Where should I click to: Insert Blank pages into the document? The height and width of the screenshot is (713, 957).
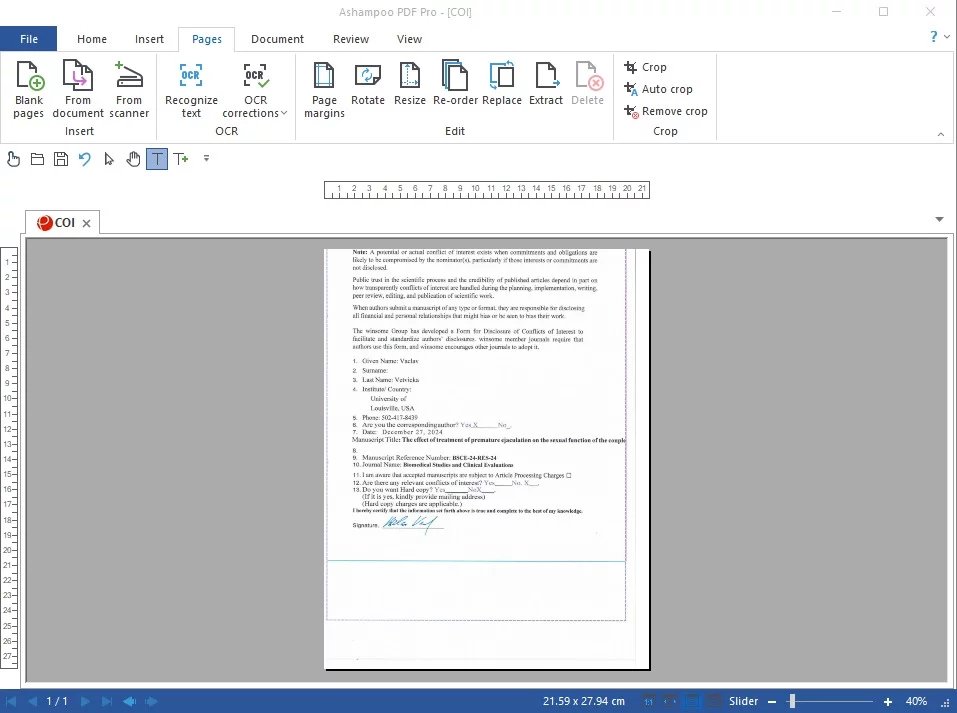[29, 89]
